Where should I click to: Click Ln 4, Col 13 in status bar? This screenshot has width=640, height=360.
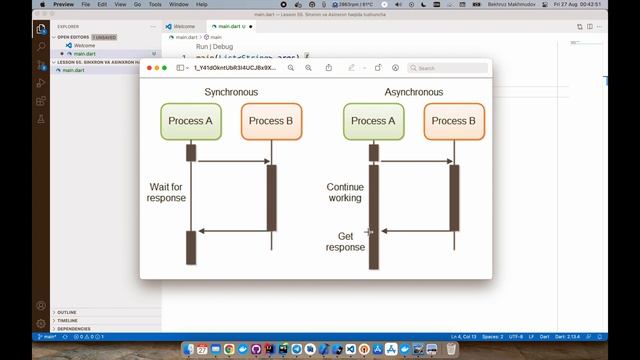(x=464, y=337)
